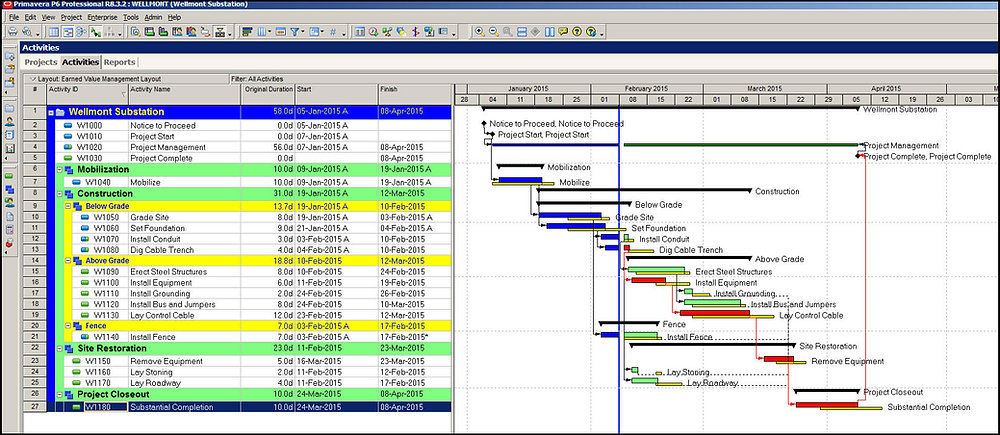
Task: Sort by the Activity Name column header
Action: [x=186, y=94]
